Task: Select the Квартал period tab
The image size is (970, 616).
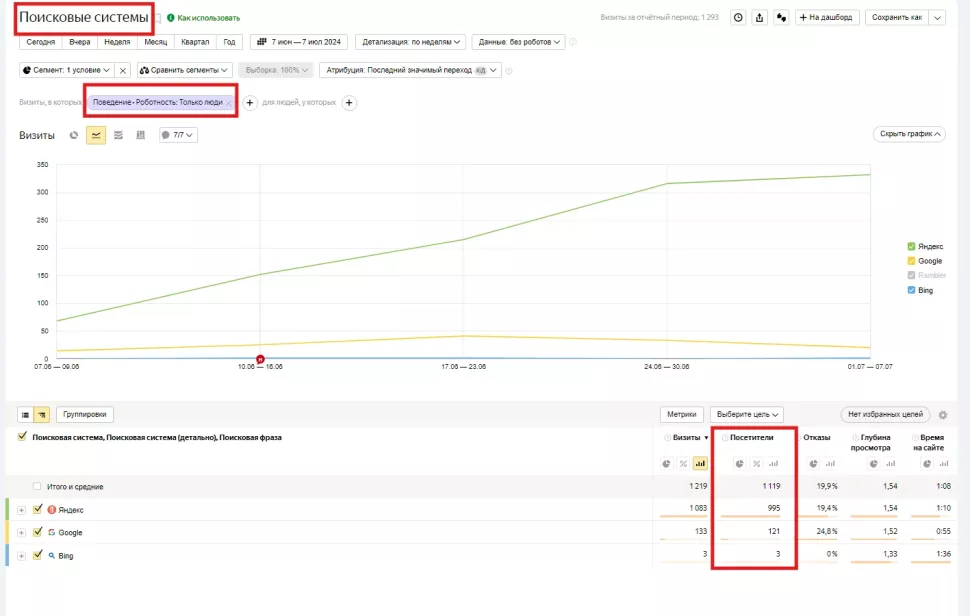Action: (195, 42)
